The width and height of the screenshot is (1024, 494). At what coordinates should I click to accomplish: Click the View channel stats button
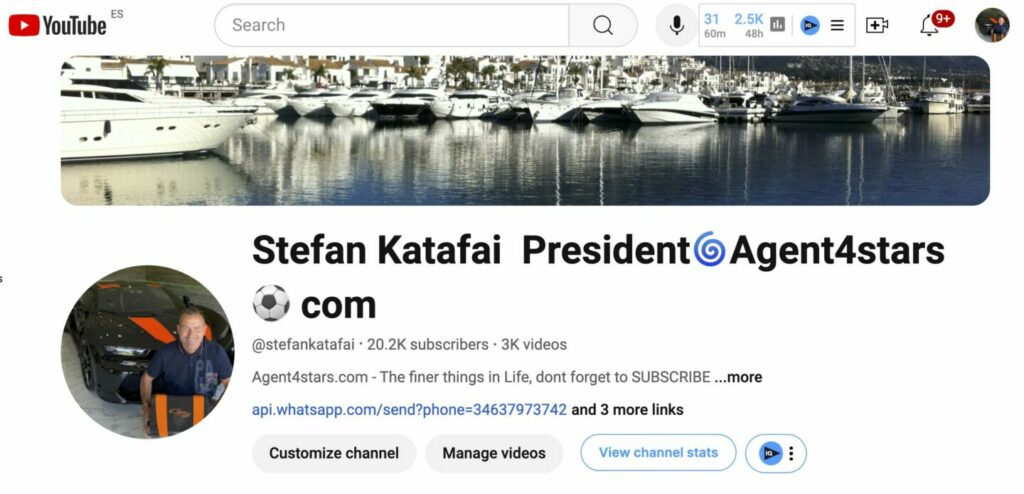tap(658, 452)
